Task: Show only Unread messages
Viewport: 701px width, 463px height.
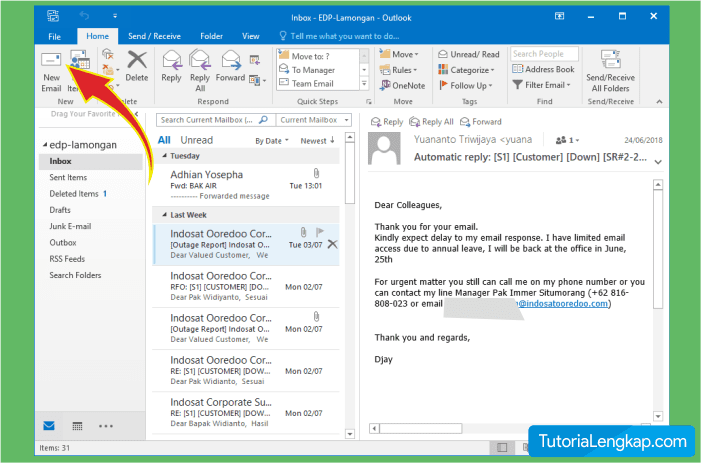Action: pos(196,140)
